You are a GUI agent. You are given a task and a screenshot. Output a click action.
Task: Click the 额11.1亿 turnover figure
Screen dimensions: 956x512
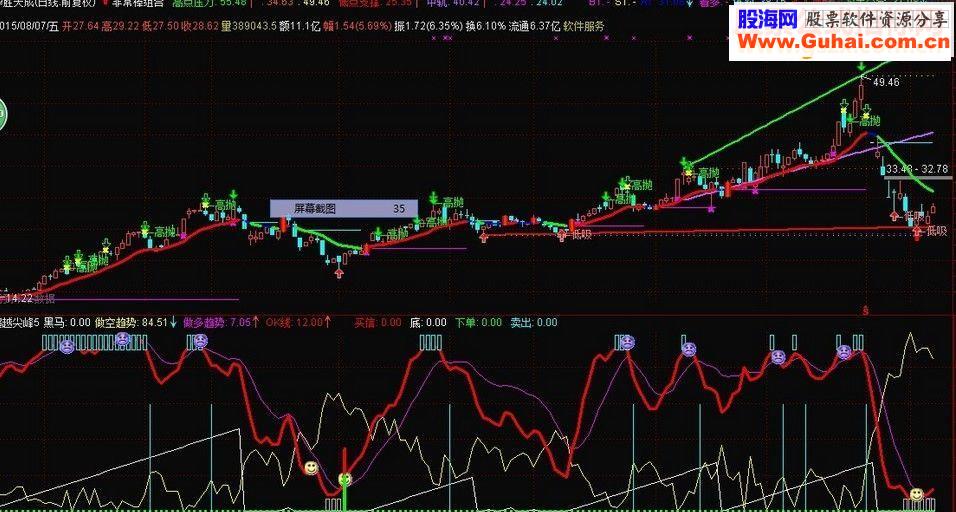pyautogui.click(x=300, y=26)
